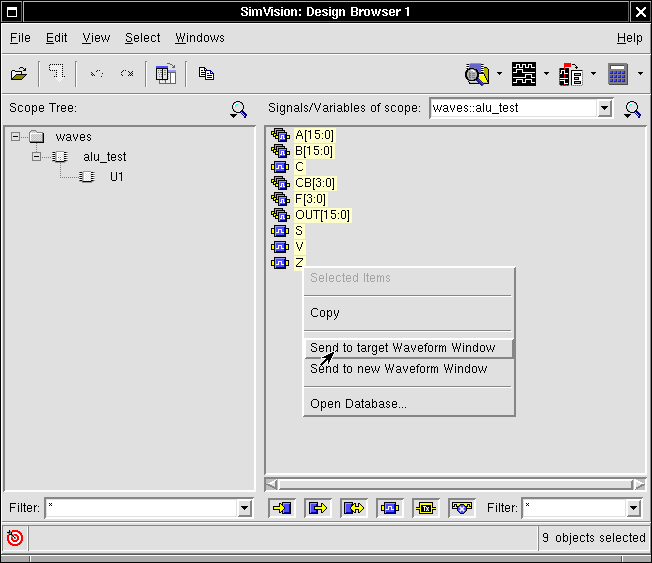Click the C signal icon
The width and height of the screenshot is (652, 563).
click(x=280, y=167)
